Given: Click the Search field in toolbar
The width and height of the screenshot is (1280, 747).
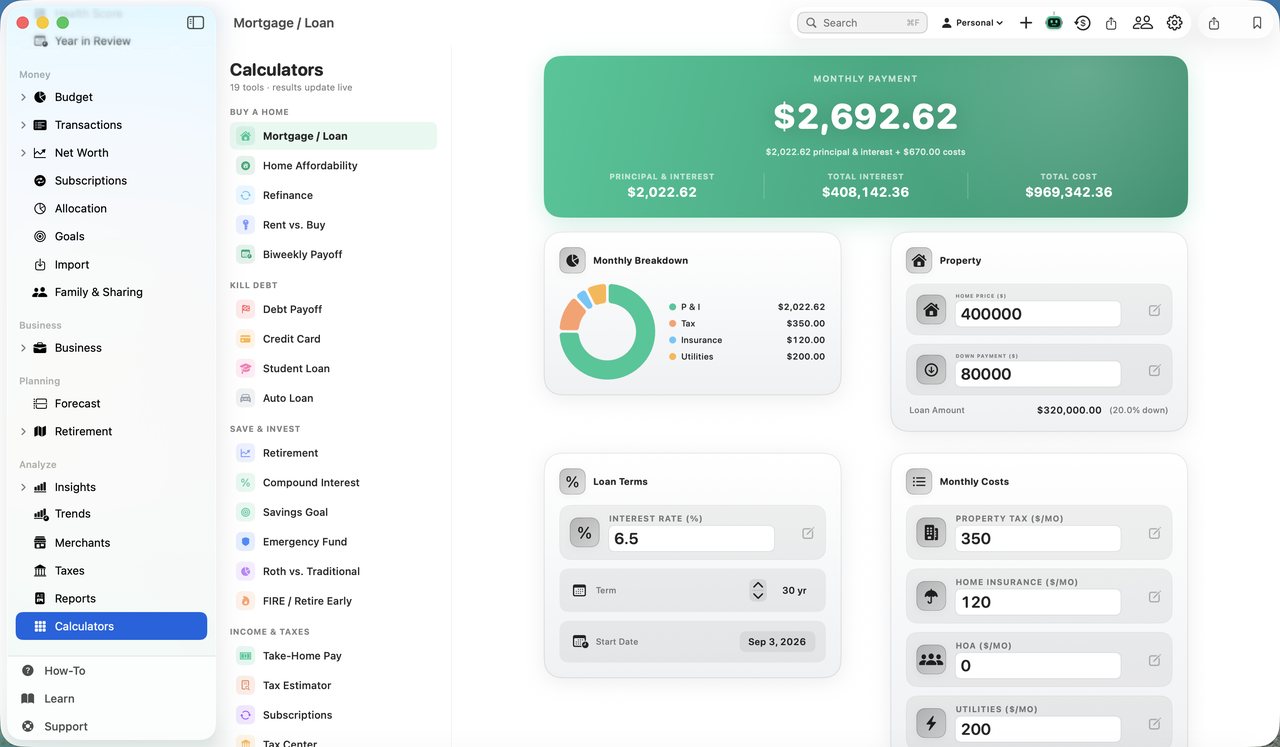Looking at the screenshot, I should pos(862,22).
